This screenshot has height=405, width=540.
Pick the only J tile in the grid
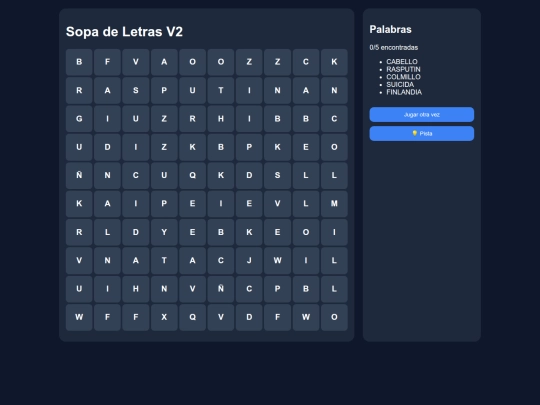click(249, 260)
